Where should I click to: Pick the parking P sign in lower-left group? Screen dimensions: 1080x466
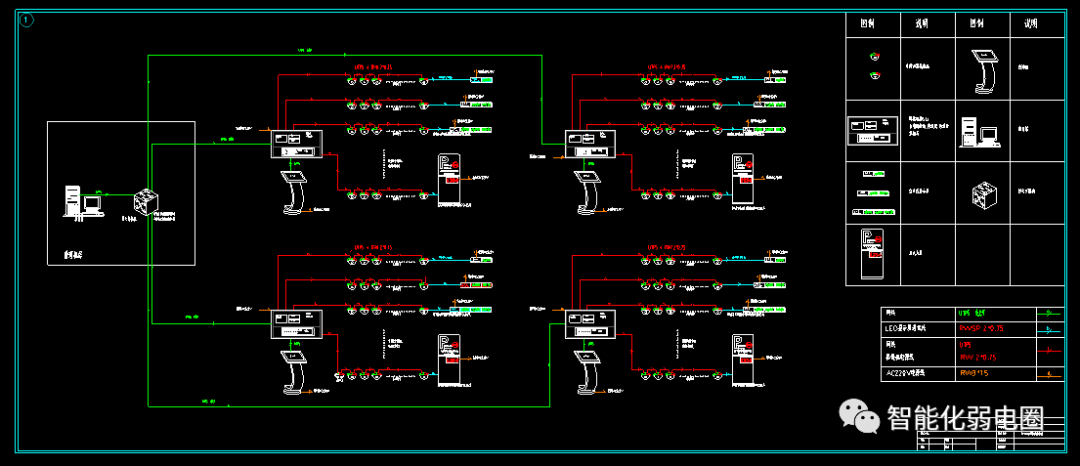(448, 359)
